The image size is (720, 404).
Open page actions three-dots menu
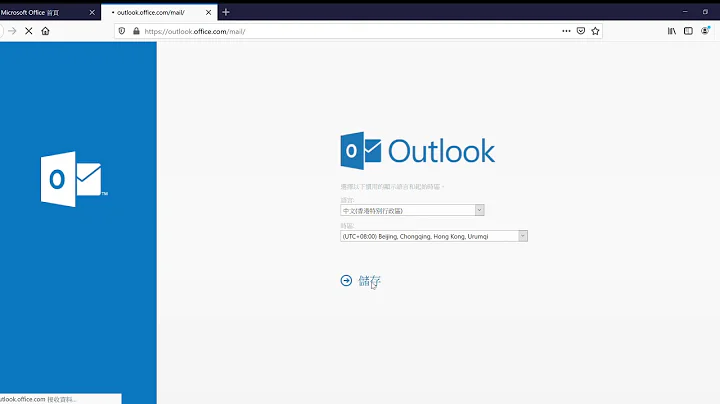coord(566,31)
